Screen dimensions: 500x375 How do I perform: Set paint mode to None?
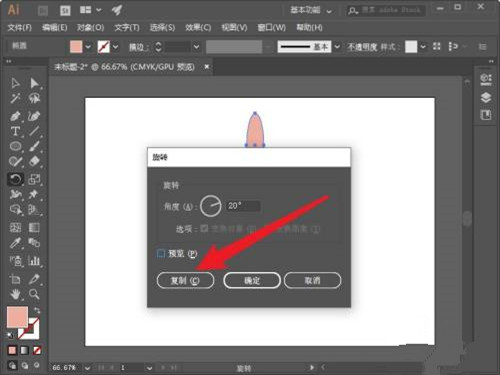[x=37, y=350]
